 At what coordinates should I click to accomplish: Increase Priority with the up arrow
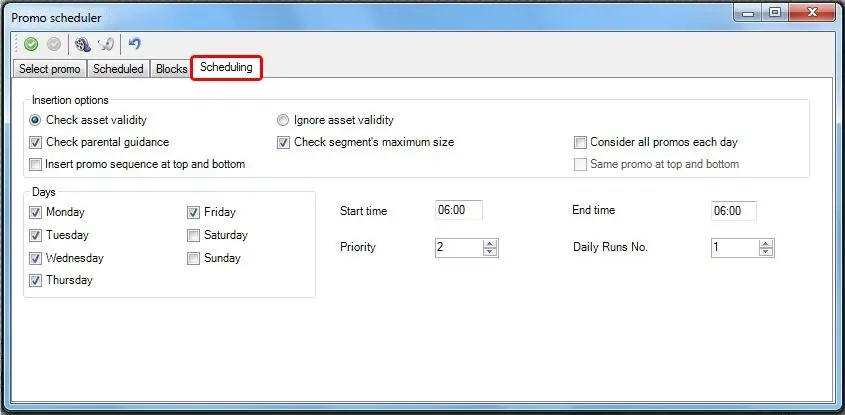pyautogui.click(x=489, y=243)
